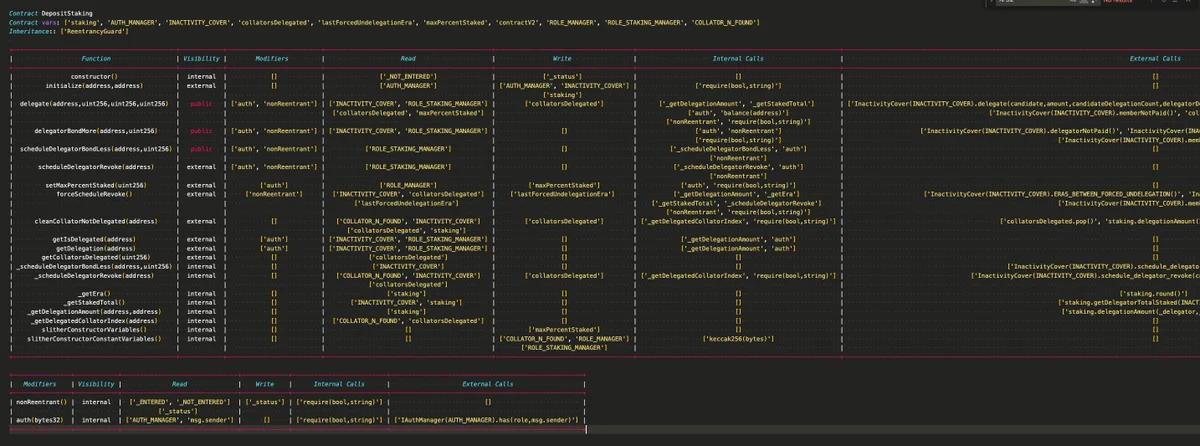This screenshot has height=446, width=1200.
Task: Toggle Match Whole Word in find widget
Action: point(1084,2)
